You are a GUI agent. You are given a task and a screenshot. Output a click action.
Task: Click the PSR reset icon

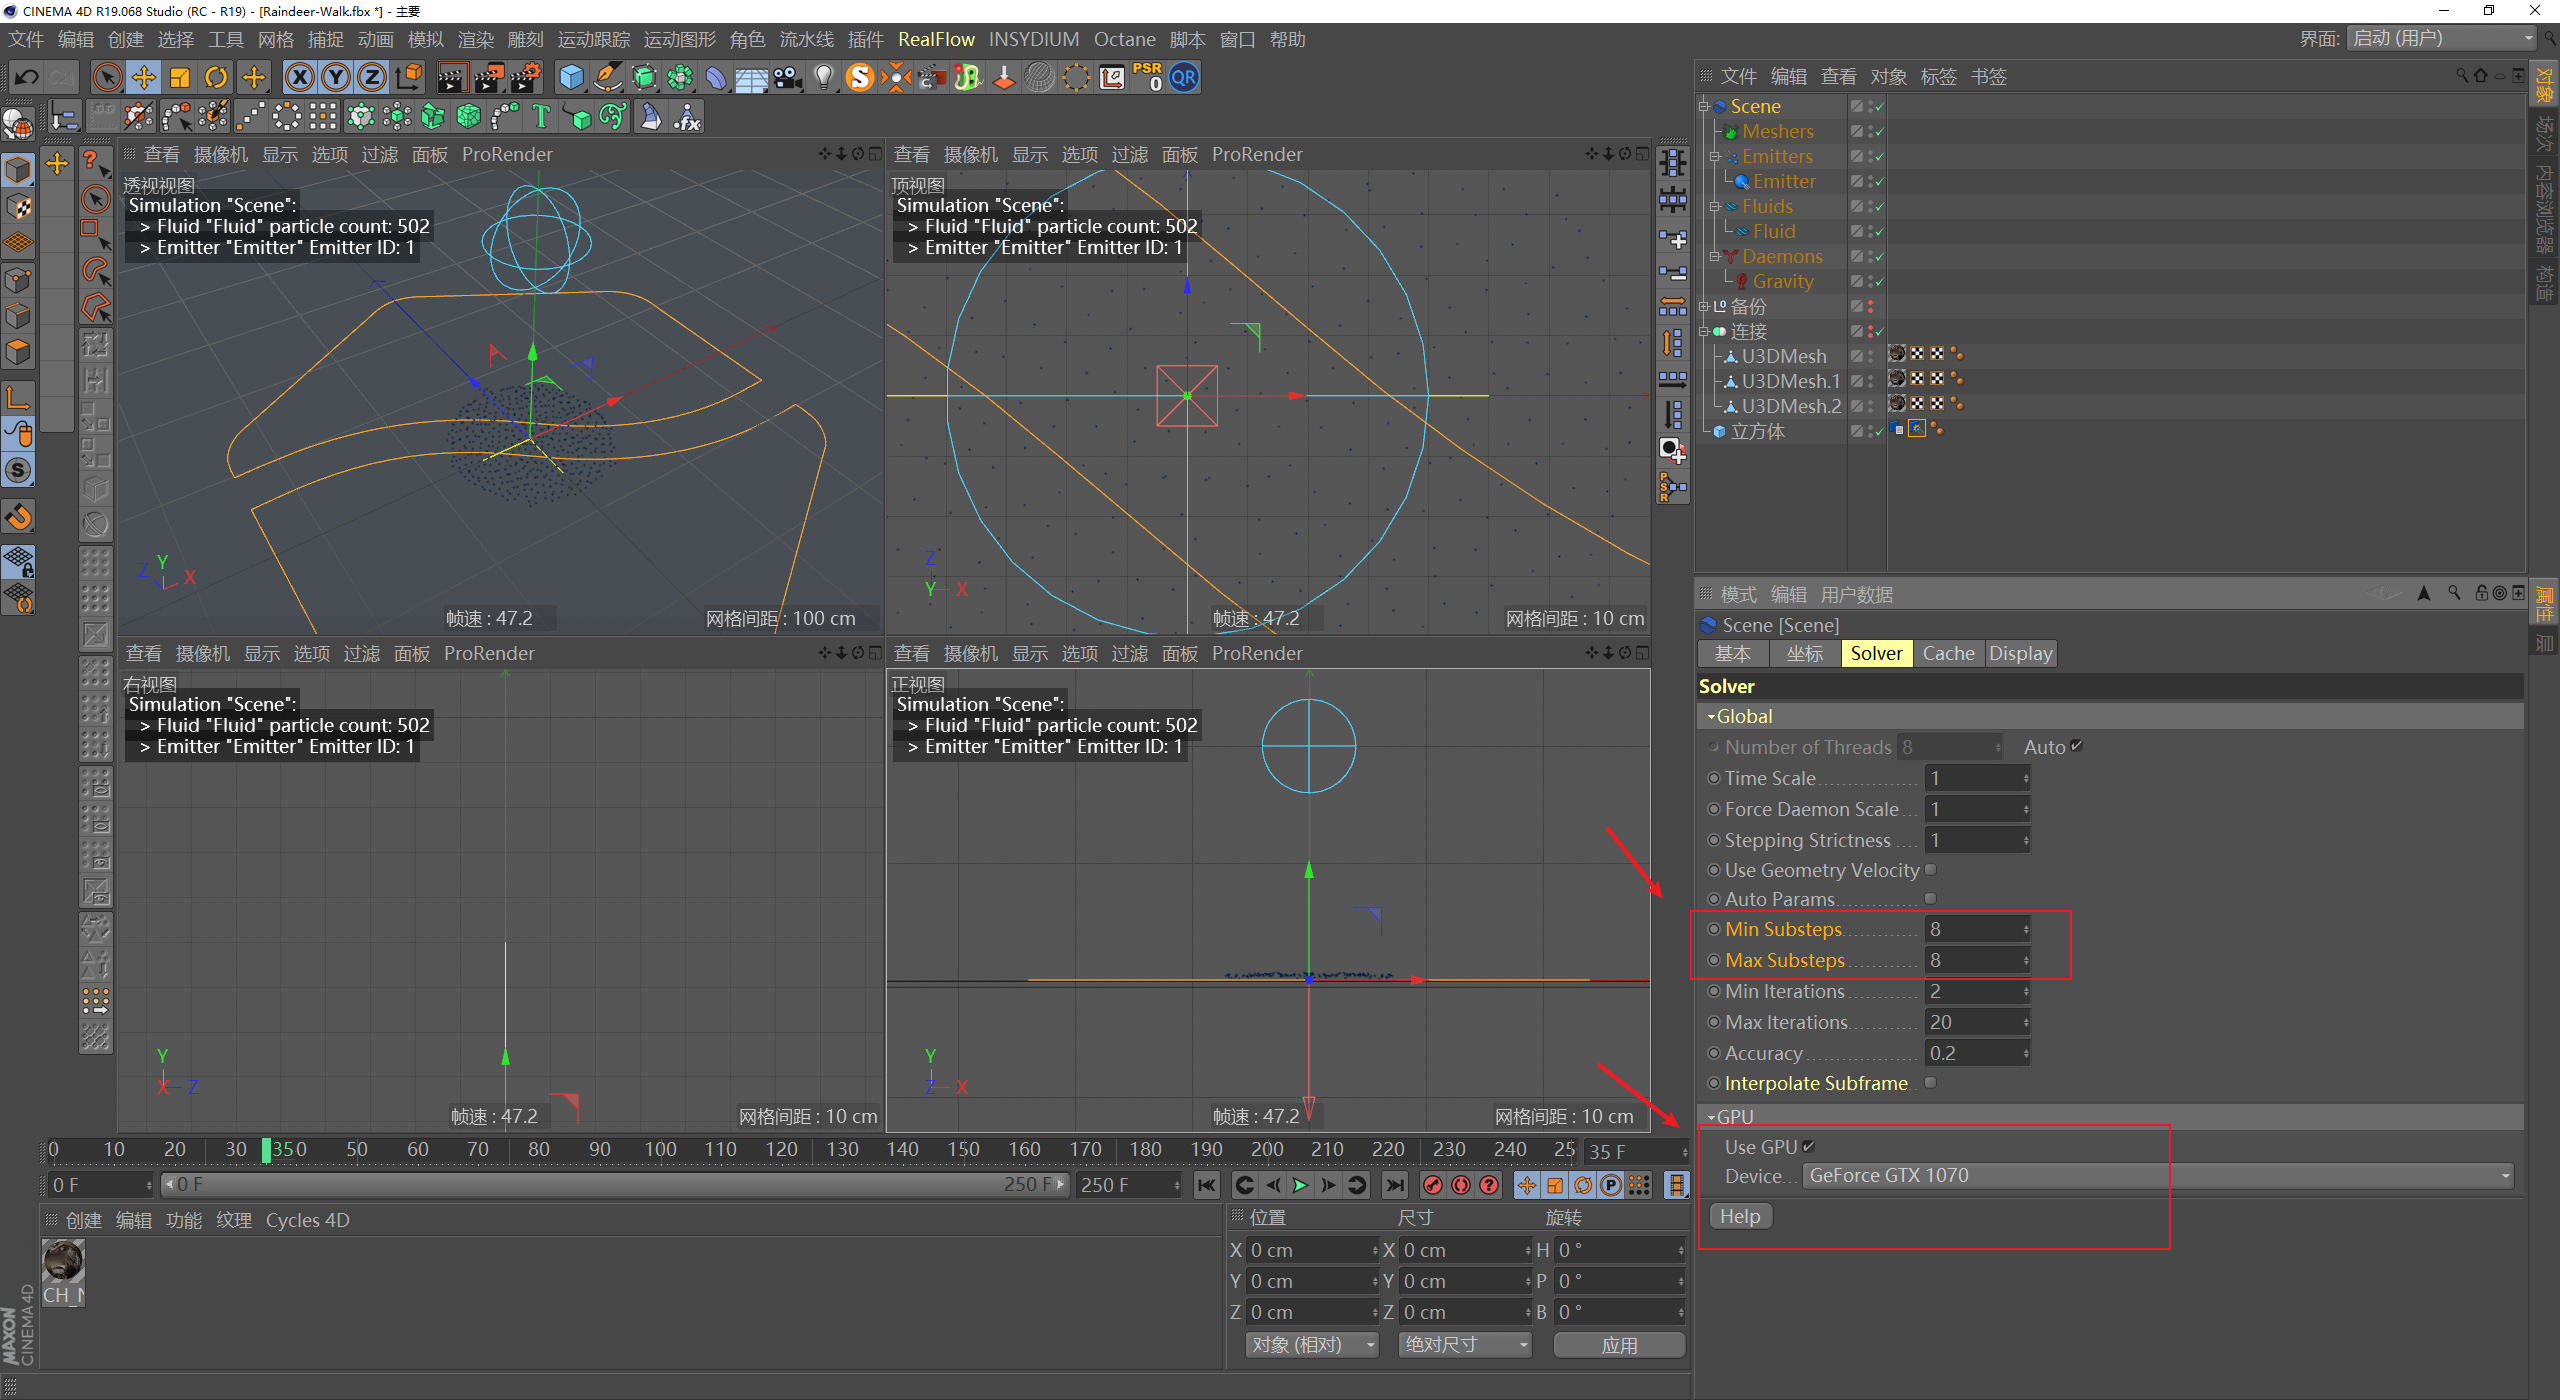pos(1148,78)
